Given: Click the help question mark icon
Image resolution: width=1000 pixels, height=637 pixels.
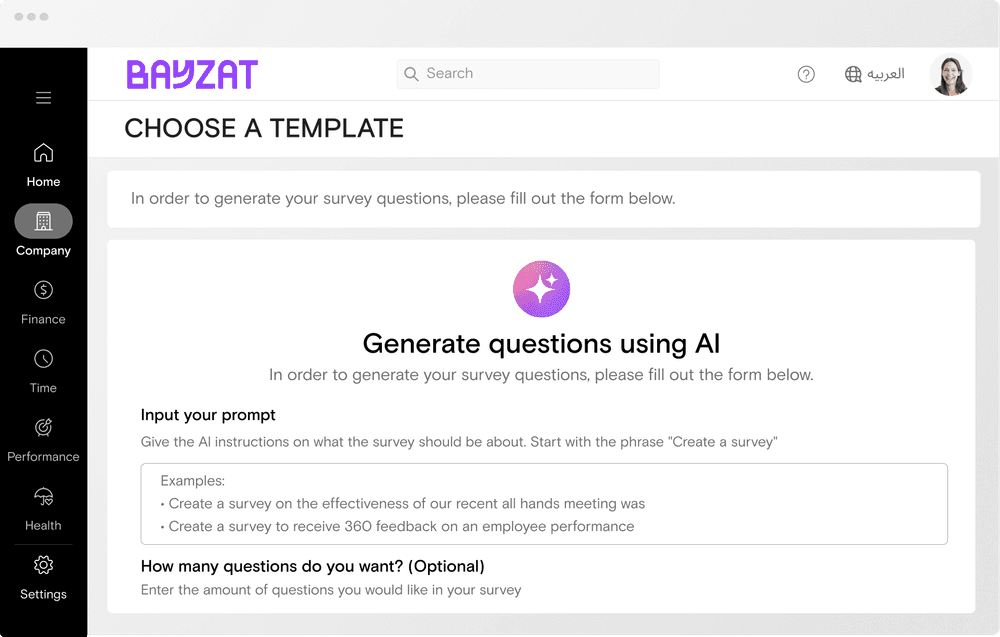Looking at the screenshot, I should tap(806, 74).
